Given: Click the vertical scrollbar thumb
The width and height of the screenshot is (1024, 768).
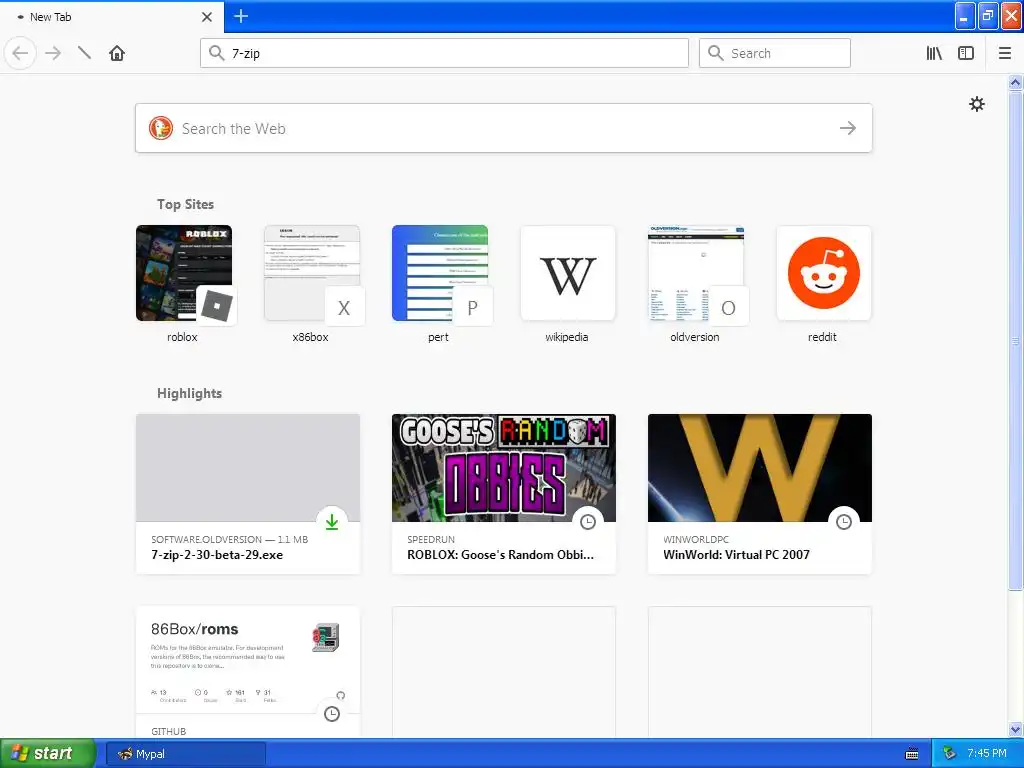Looking at the screenshot, I should tap(1015, 340).
